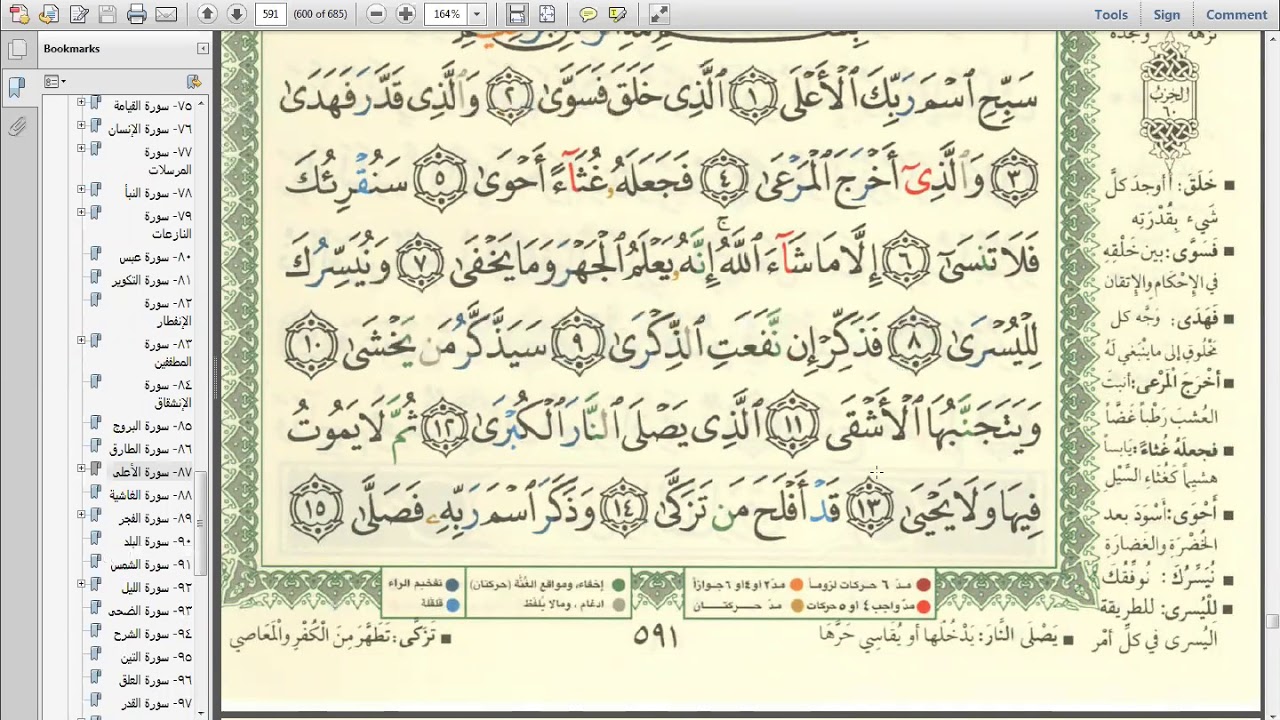
Task: Click the zoom value field 164%
Action: coord(446,14)
